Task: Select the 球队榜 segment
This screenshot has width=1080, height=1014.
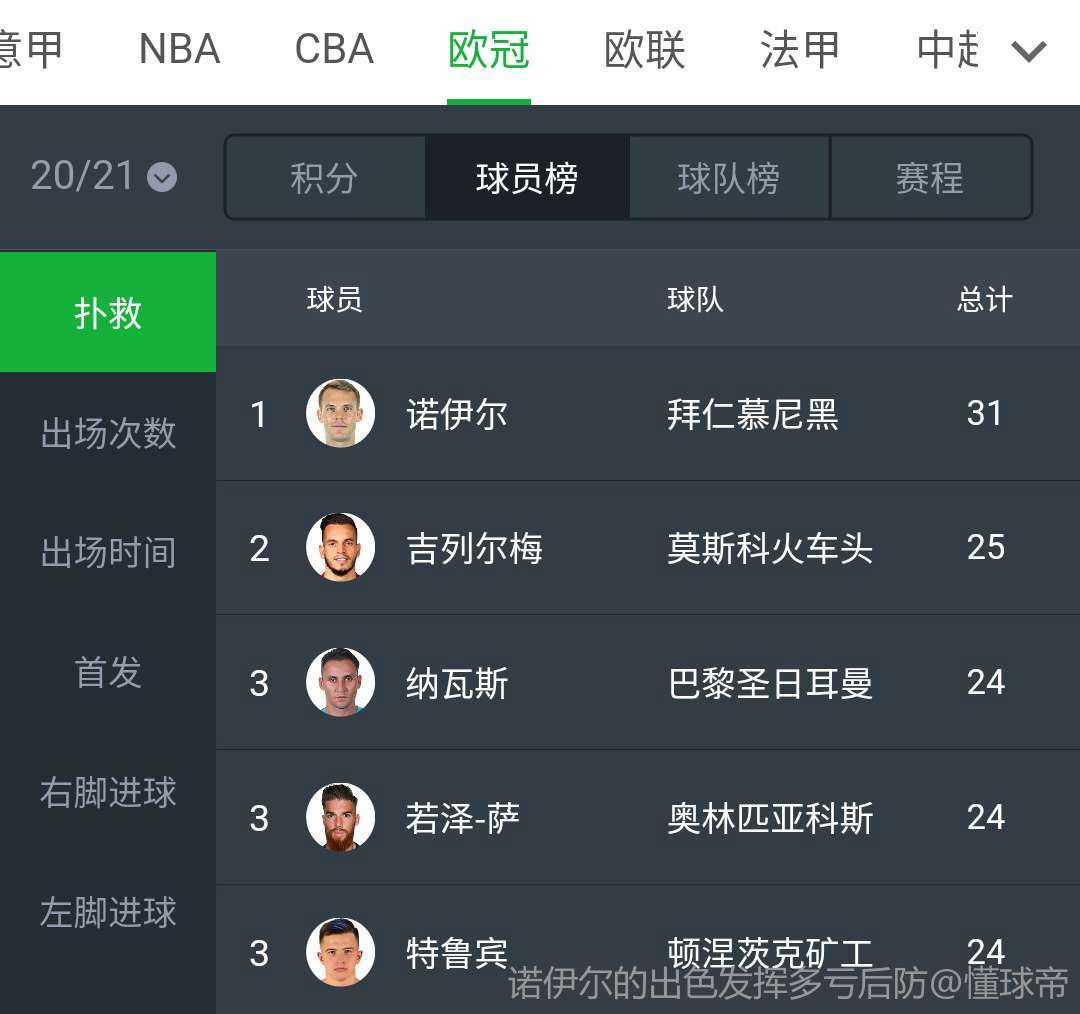Action: pos(729,178)
